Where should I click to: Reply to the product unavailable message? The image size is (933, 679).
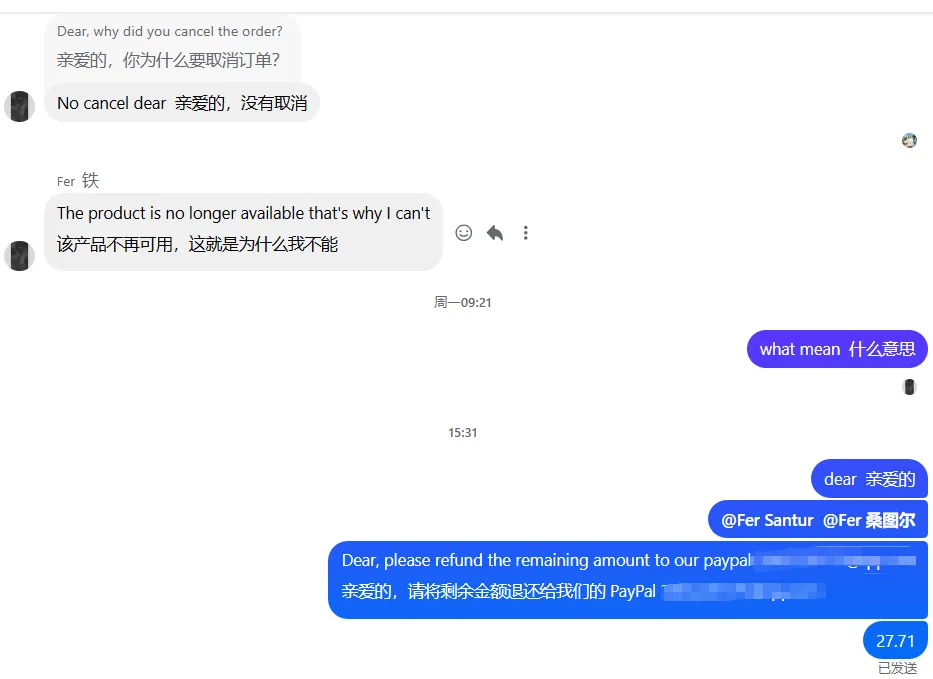click(494, 233)
